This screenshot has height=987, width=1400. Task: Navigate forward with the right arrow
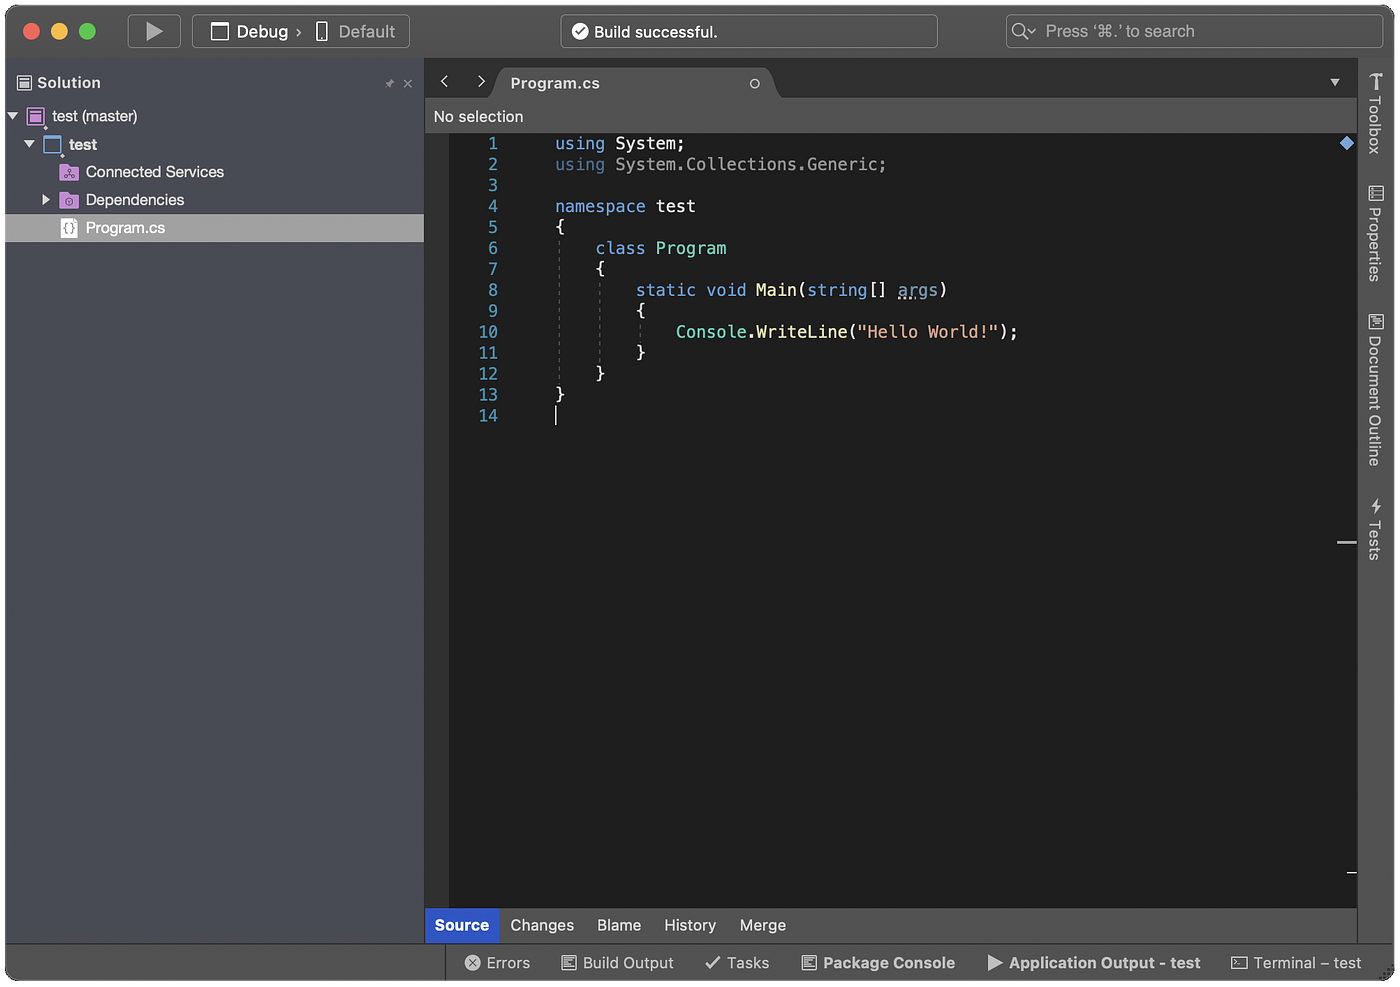(481, 82)
